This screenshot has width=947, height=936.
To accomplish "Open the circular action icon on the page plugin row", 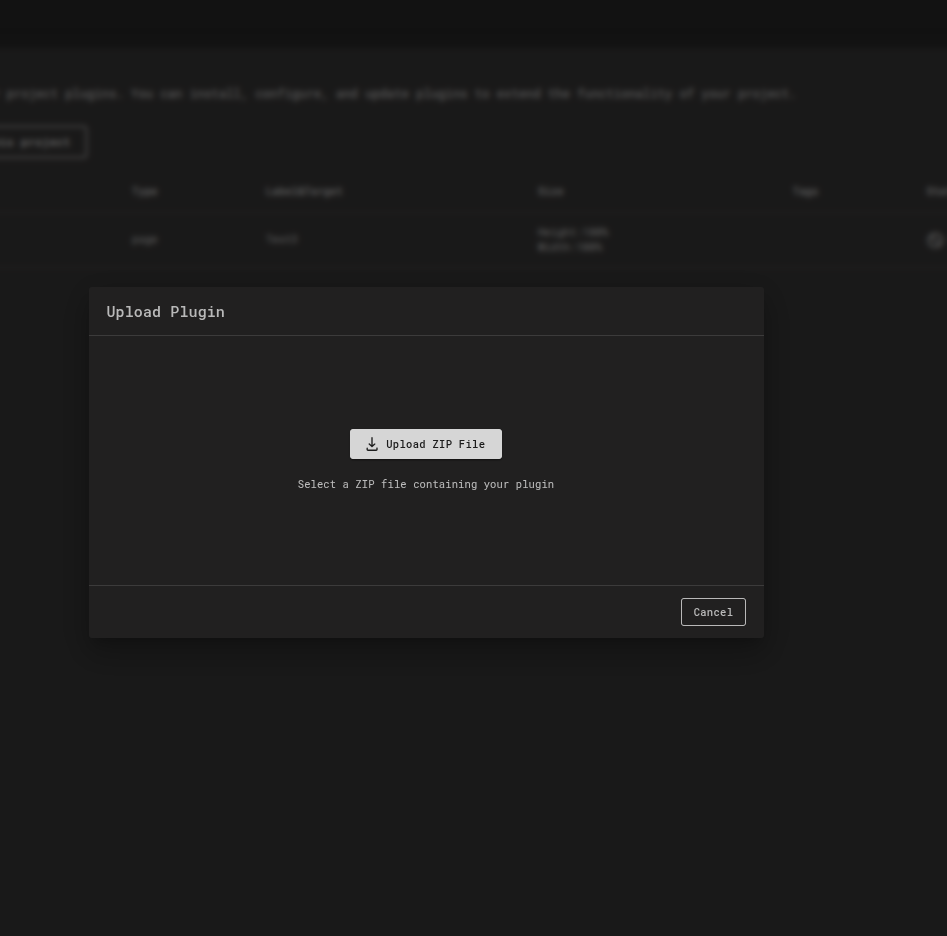I will 934,240.
